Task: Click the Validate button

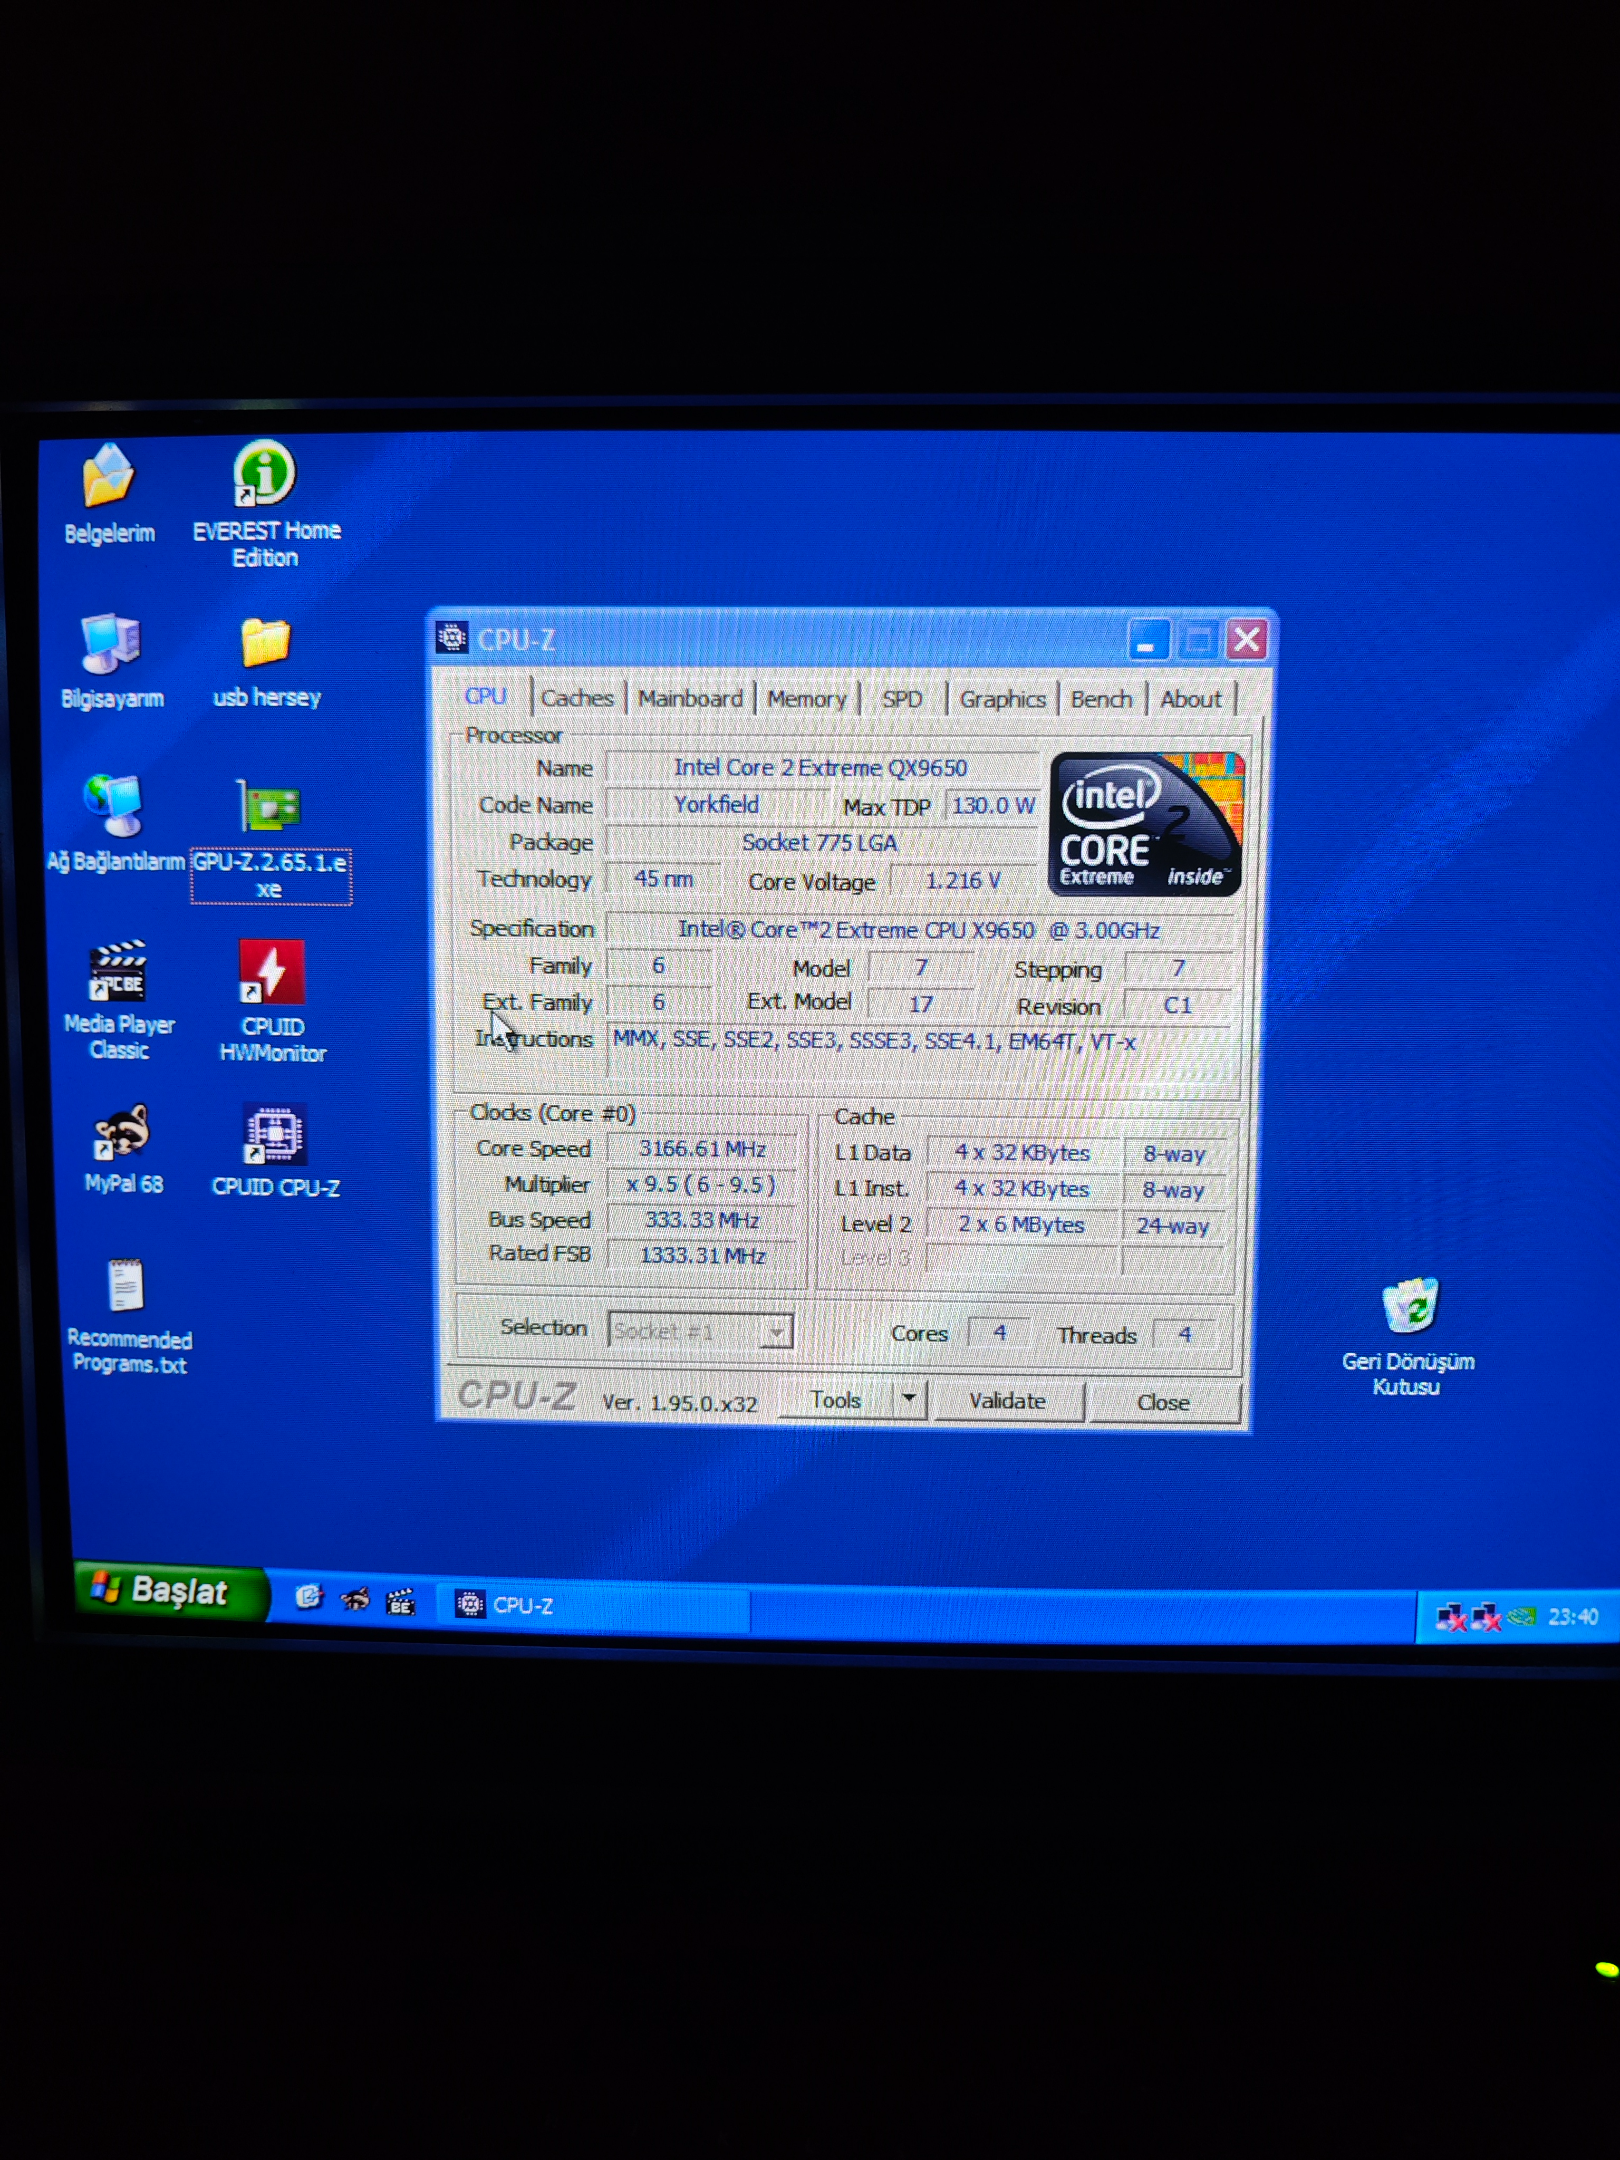Action: click(1007, 1400)
